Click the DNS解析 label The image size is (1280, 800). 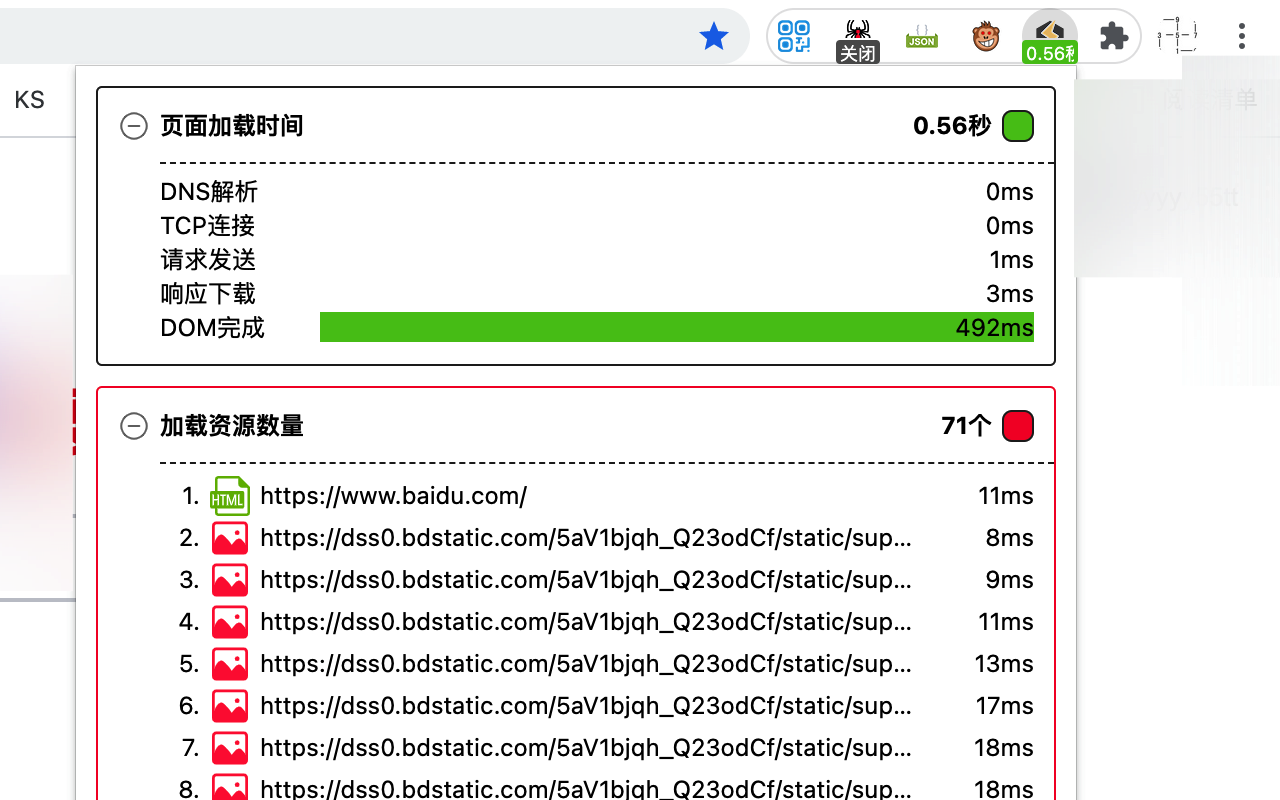point(209,192)
